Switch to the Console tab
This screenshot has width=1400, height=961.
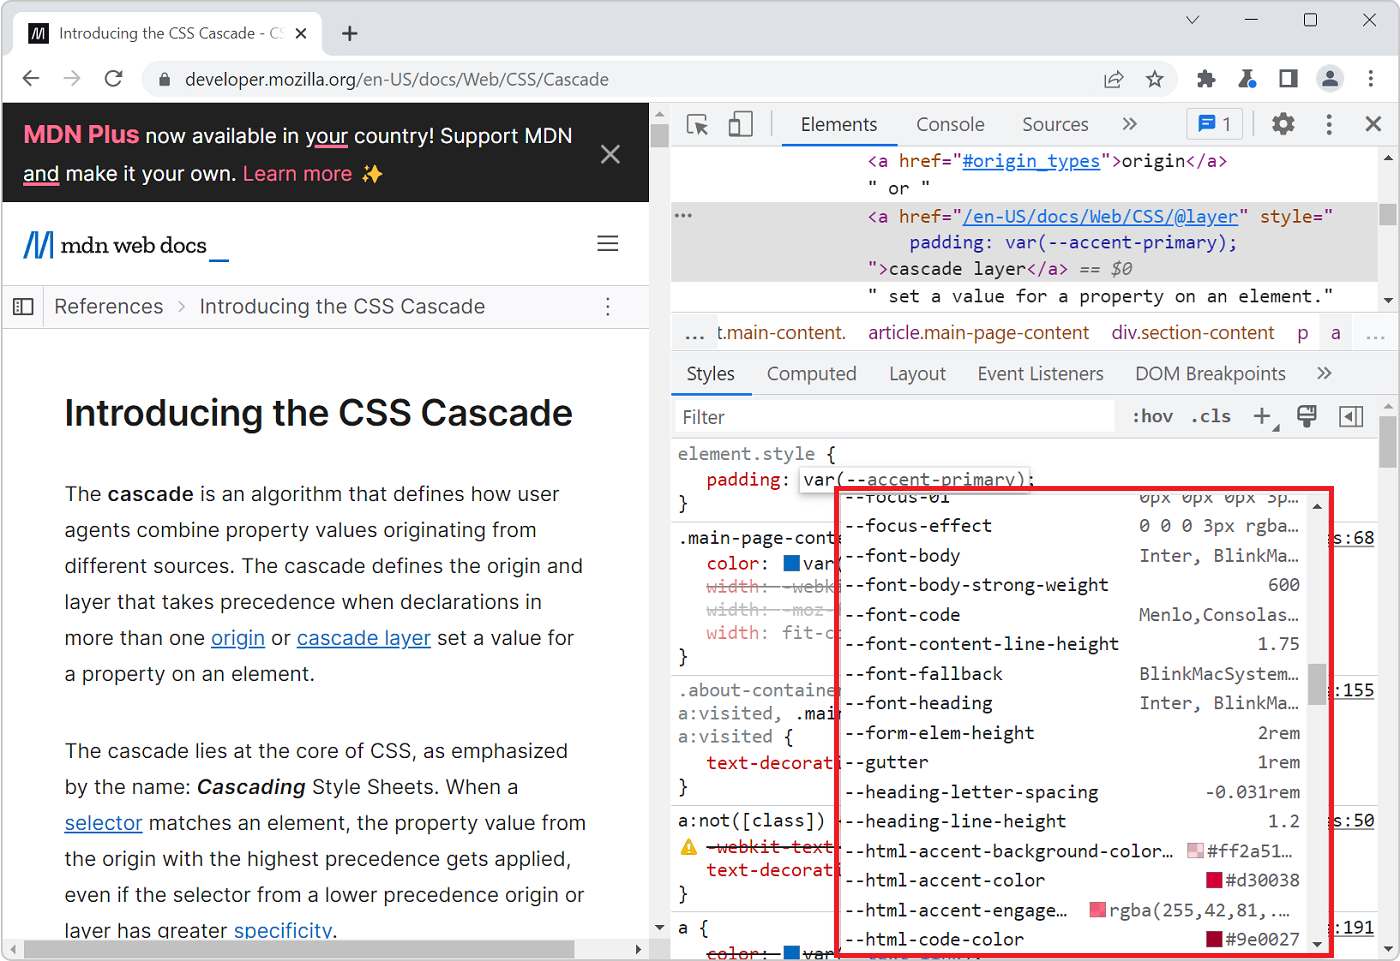[x=949, y=124]
